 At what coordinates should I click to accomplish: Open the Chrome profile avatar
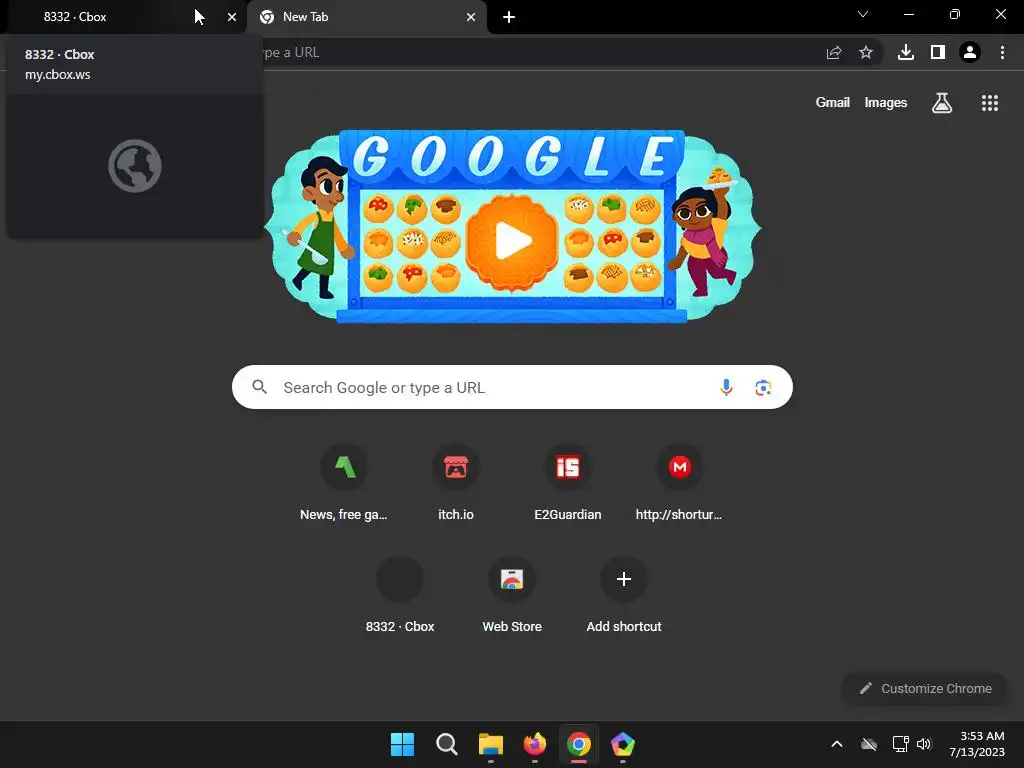pyautogui.click(x=970, y=52)
